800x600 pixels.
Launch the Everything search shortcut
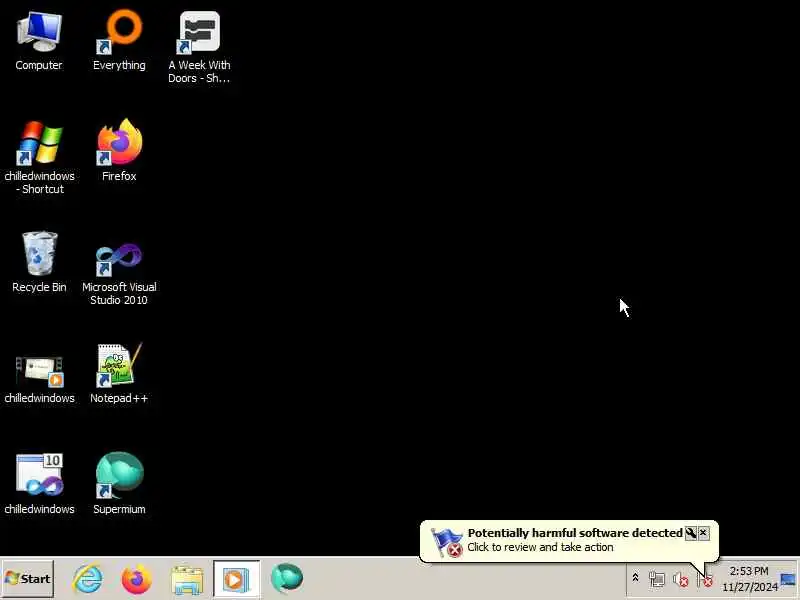tap(119, 41)
